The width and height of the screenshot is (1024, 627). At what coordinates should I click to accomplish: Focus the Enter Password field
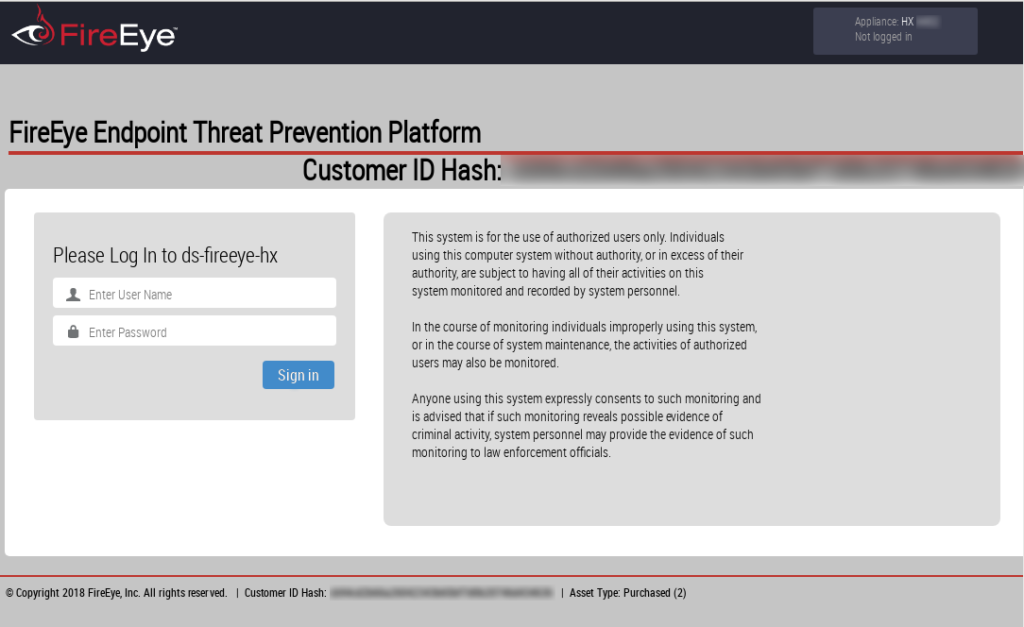point(195,331)
